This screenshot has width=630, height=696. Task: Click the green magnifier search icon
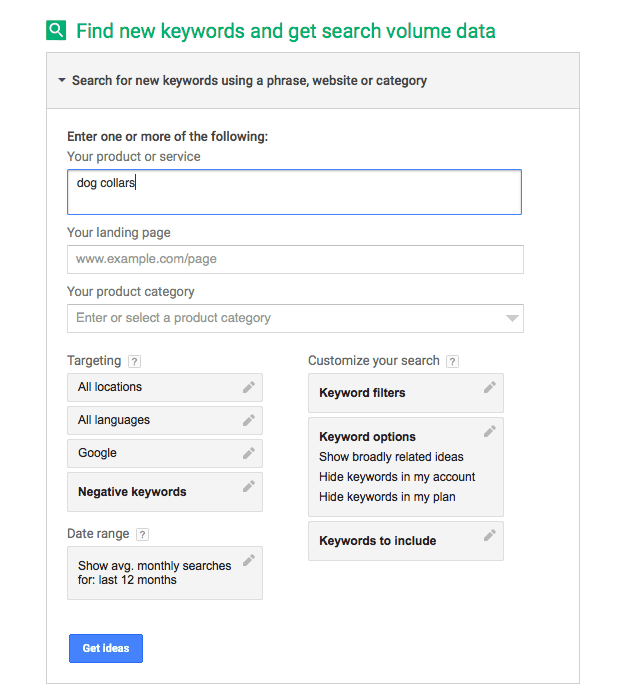[56, 30]
